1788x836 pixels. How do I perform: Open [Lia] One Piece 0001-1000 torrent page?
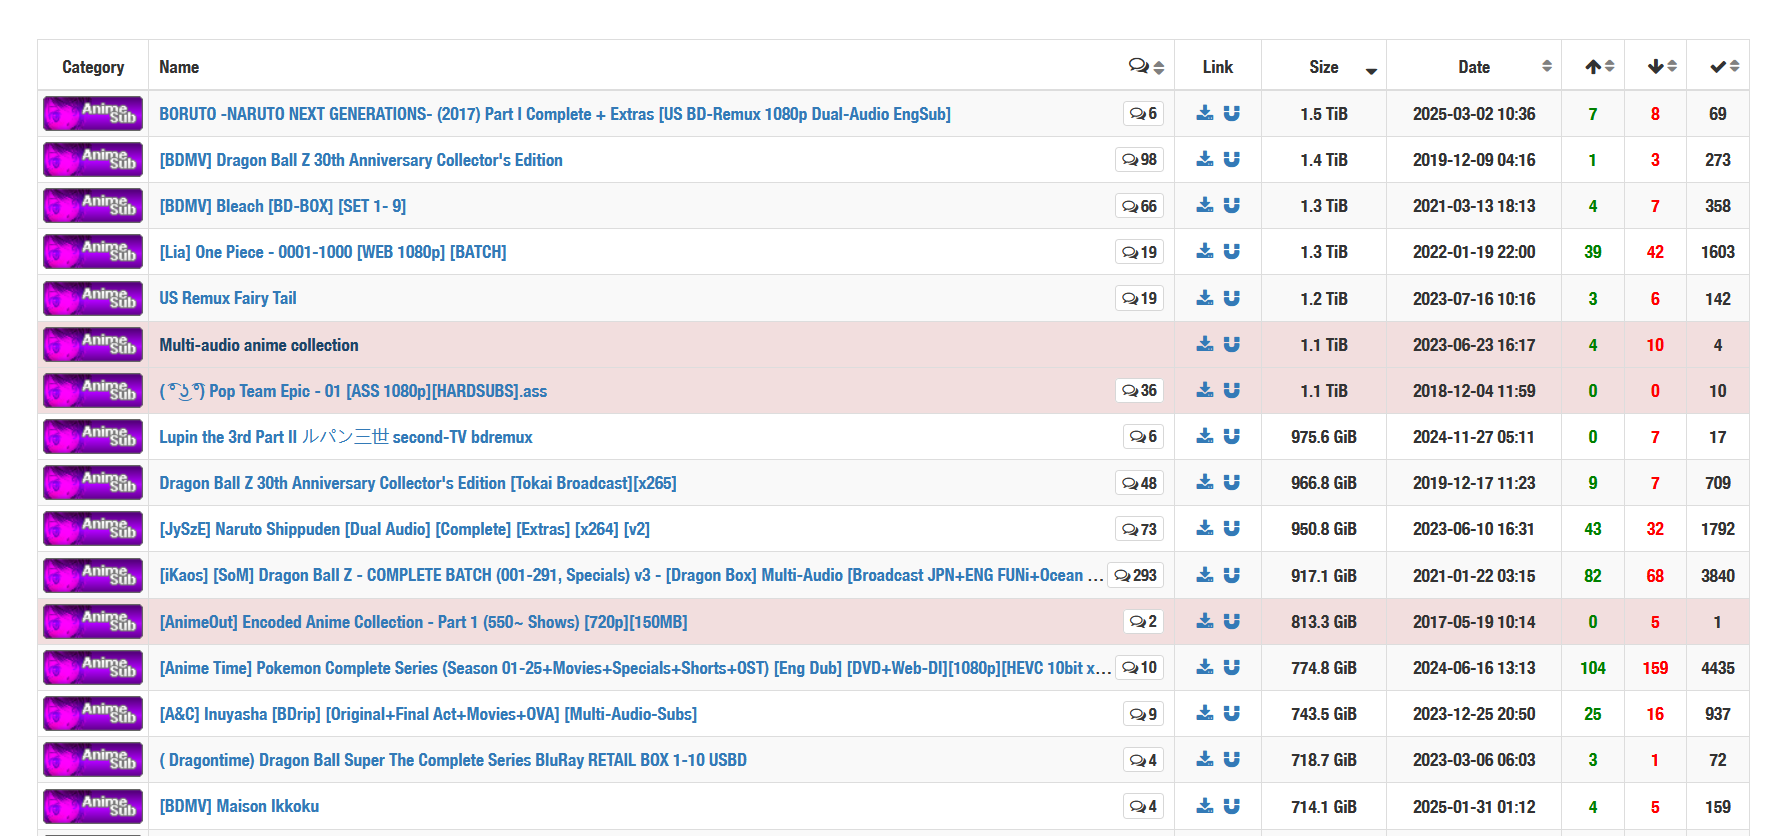coord(333,252)
